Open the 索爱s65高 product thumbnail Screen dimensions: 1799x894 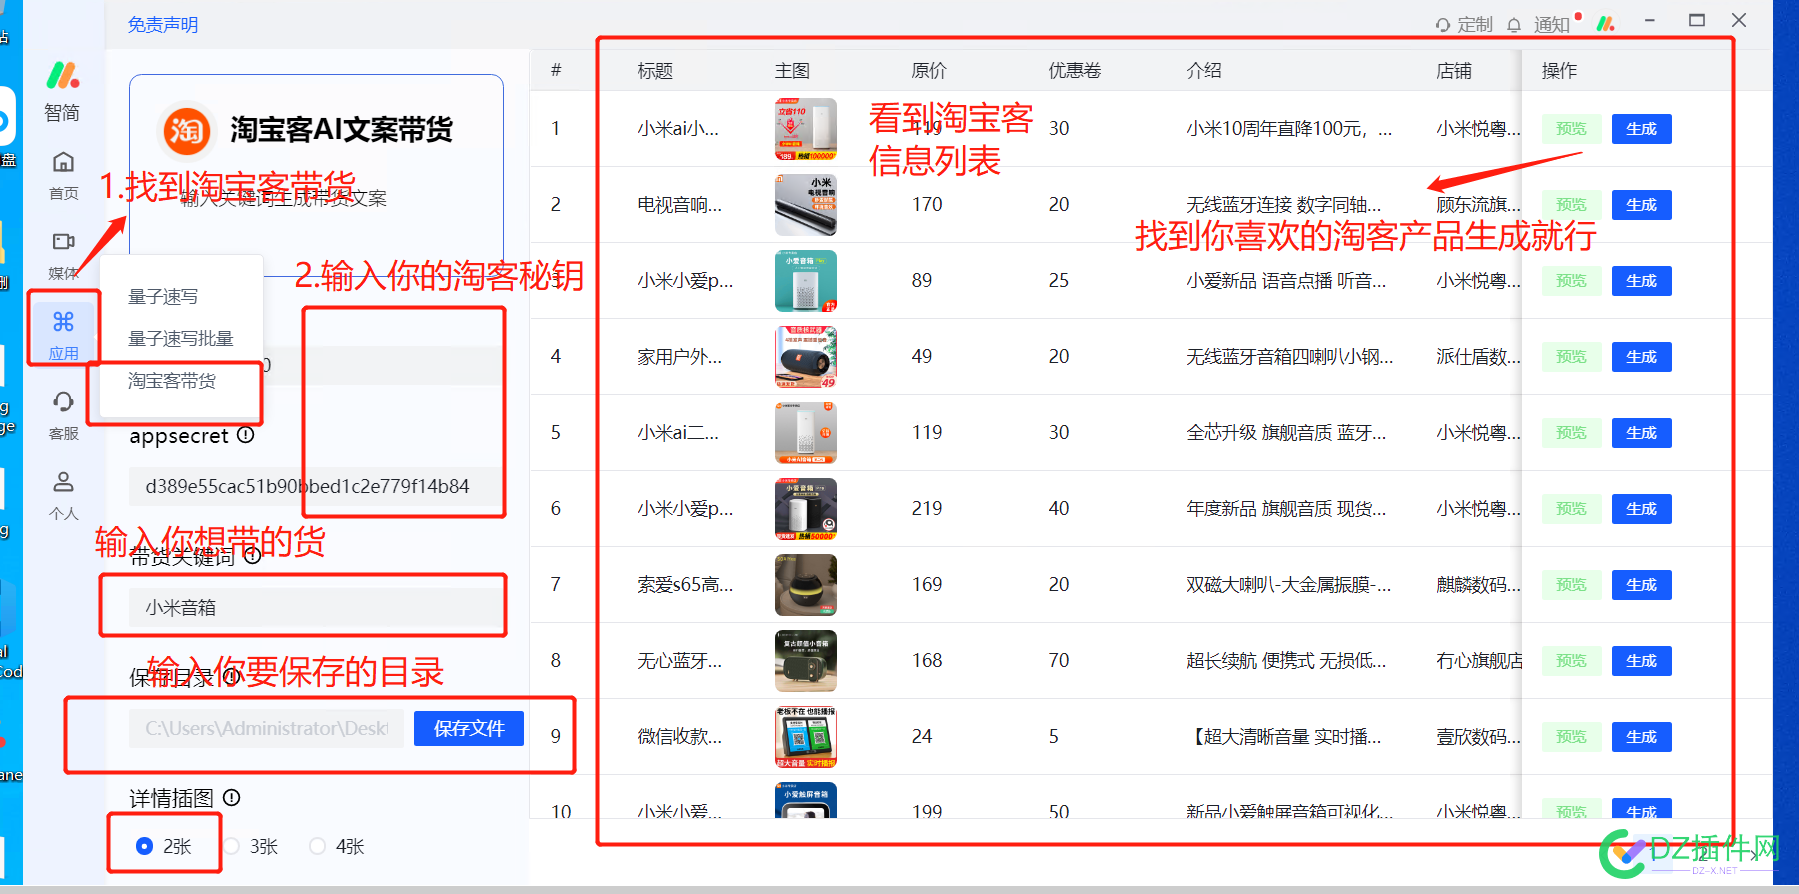[x=806, y=585]
